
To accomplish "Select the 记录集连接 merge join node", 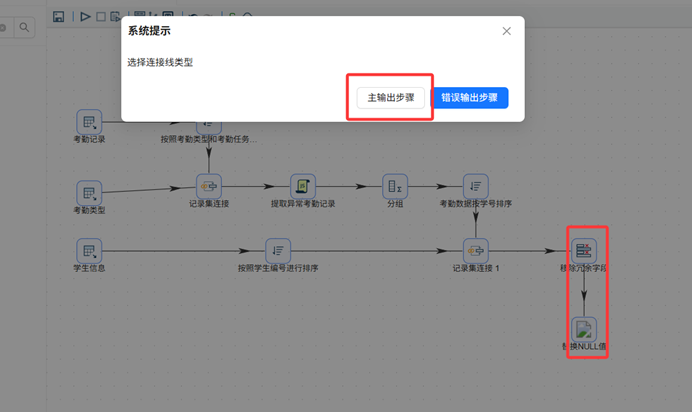I will [x=209, y=187].
